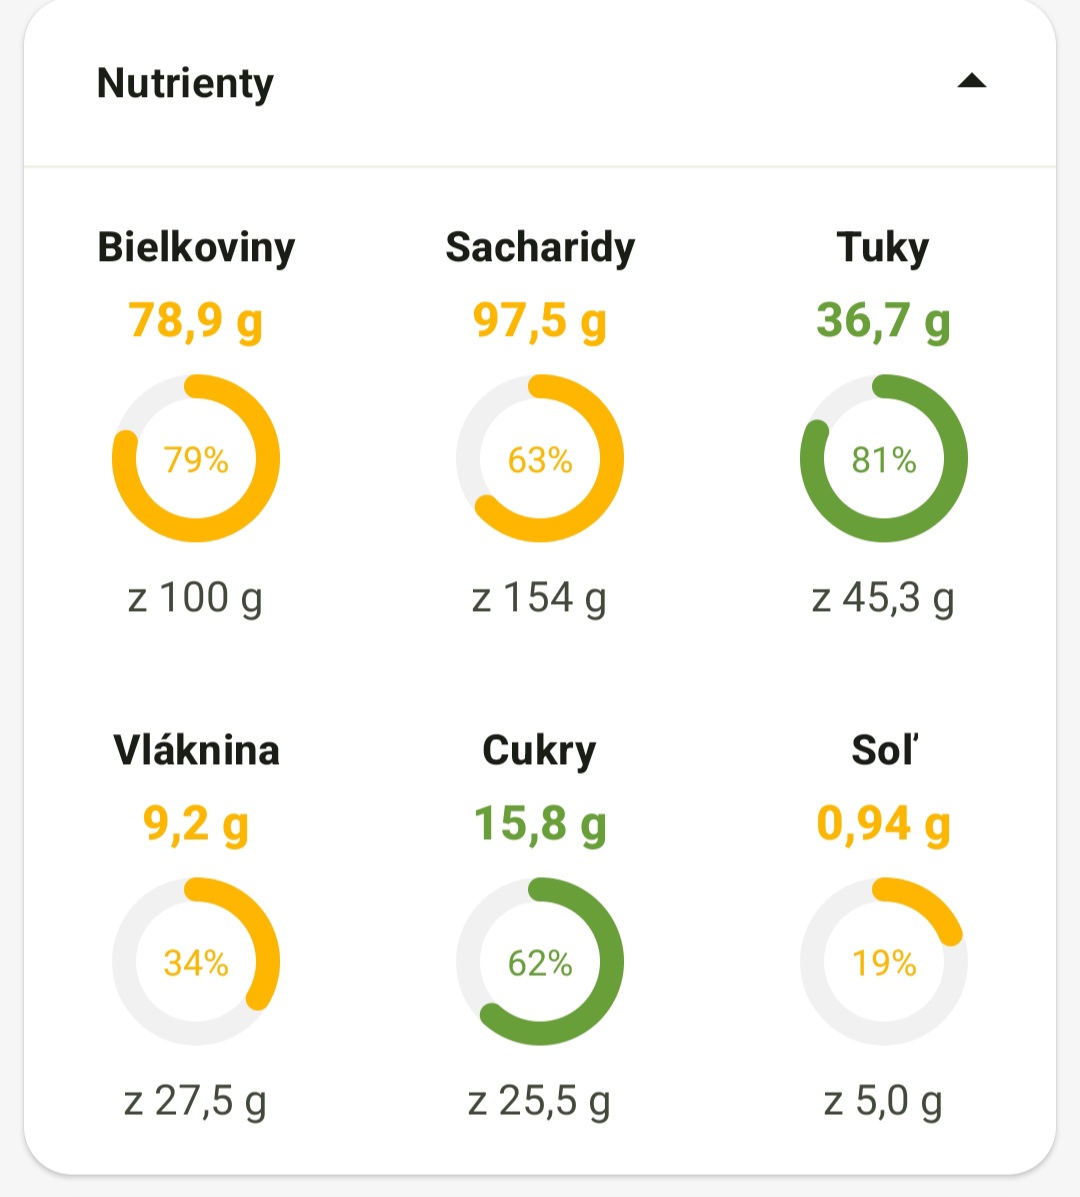Open the Vláknina 34% progress ring
This screenshot has height=1197, width=1080.
coord(196,962)
